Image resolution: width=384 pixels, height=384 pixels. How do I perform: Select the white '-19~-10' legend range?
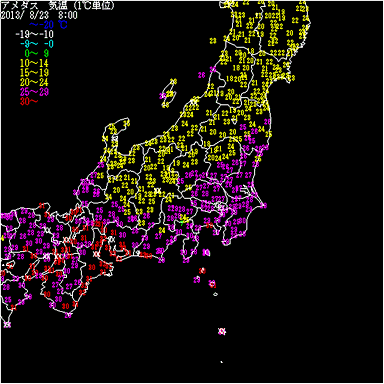click(x=35, y=34)
